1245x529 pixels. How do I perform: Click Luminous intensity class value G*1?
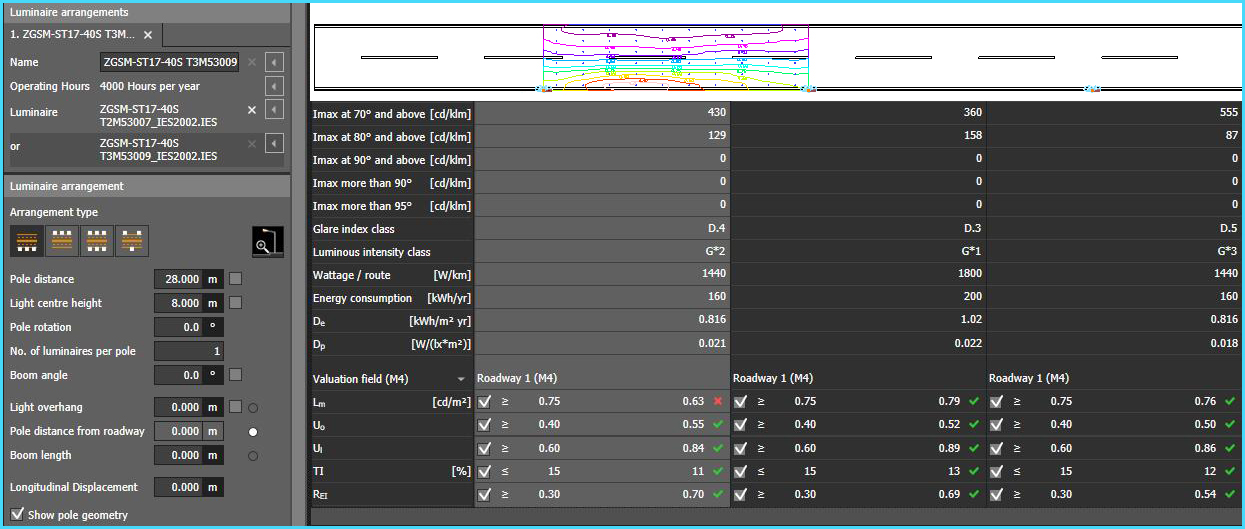click(x=971, y=252)
